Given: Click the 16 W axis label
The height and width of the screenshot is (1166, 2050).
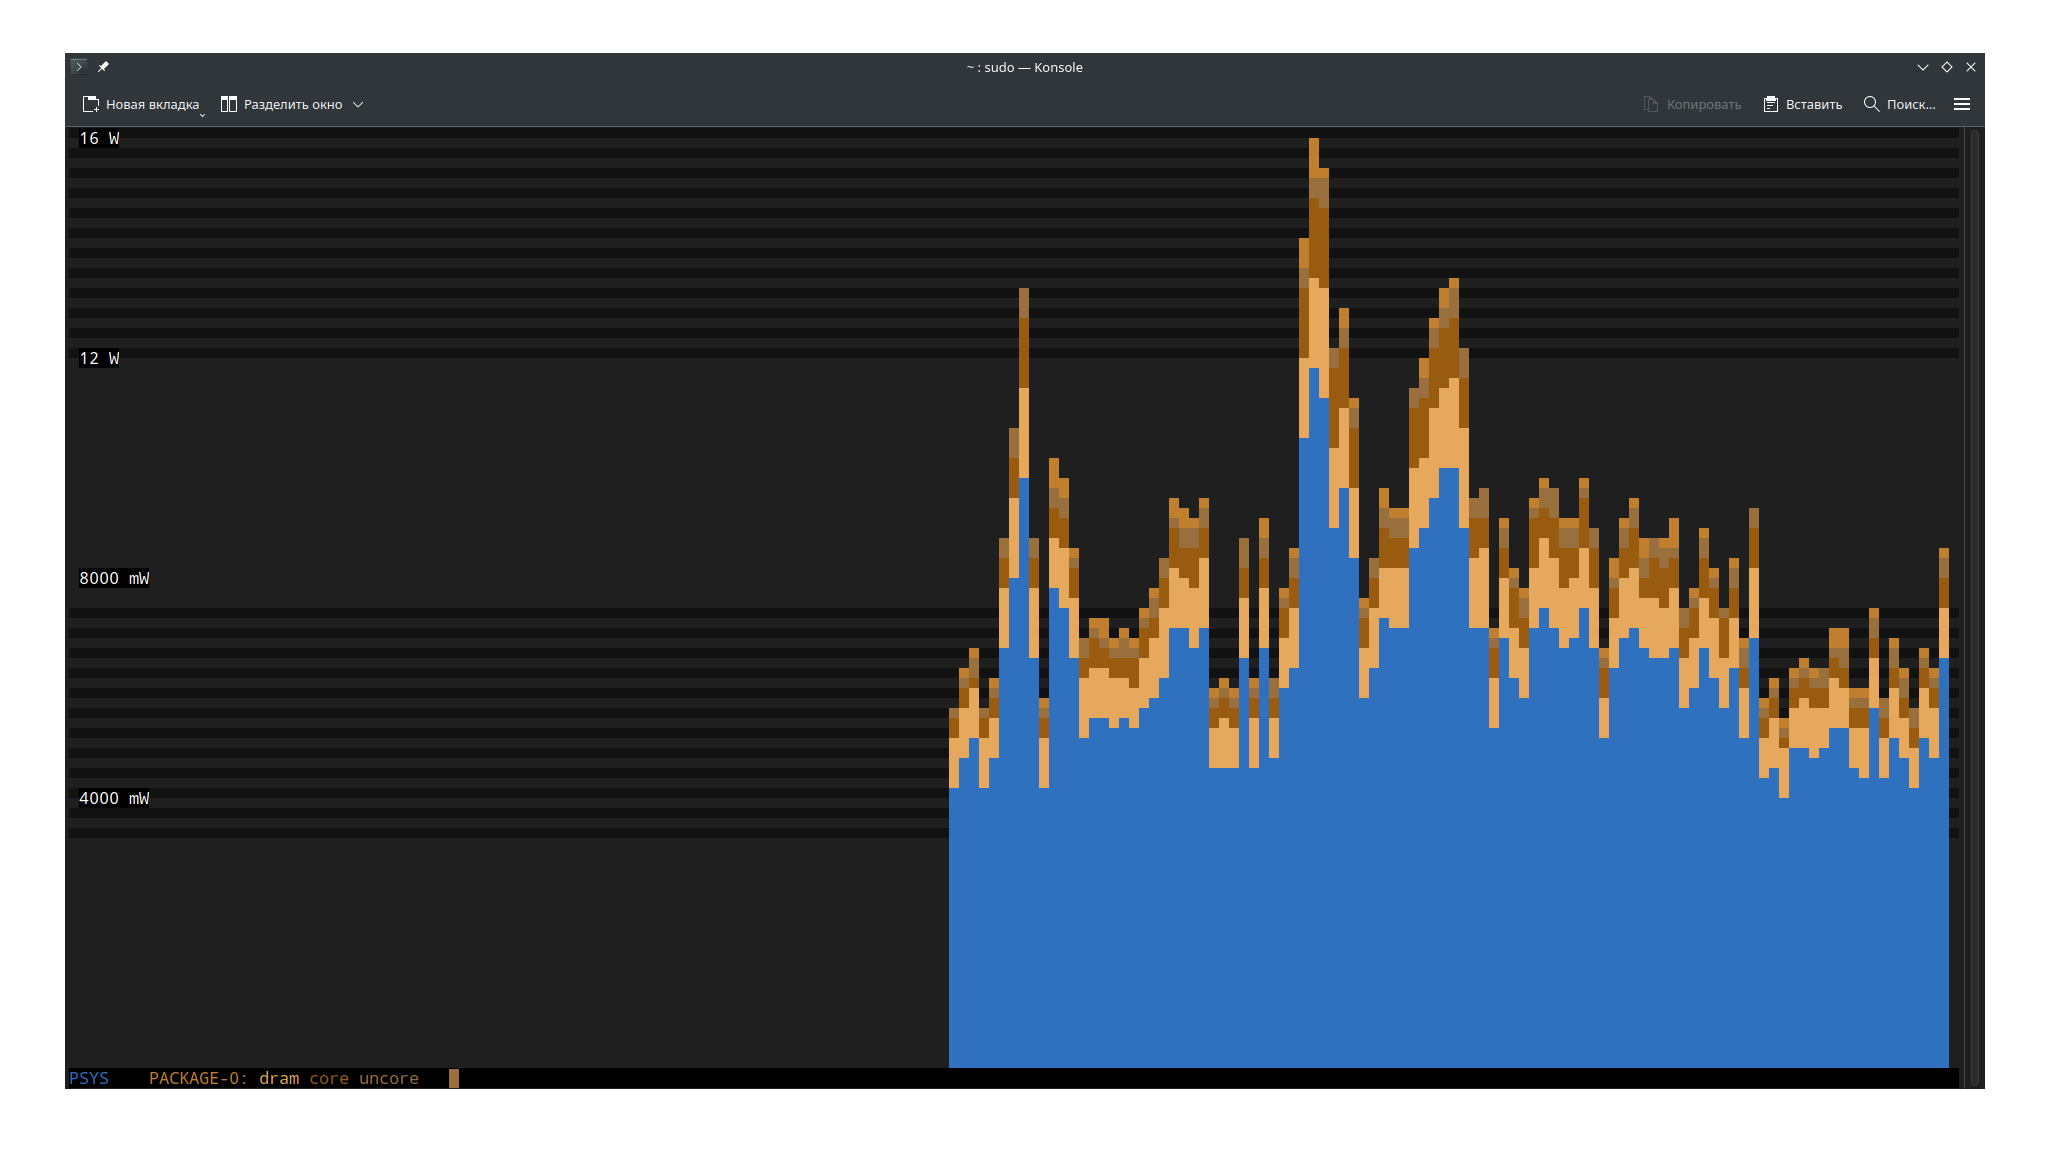Looking at the screenshot, I should [x=99, y=138].
